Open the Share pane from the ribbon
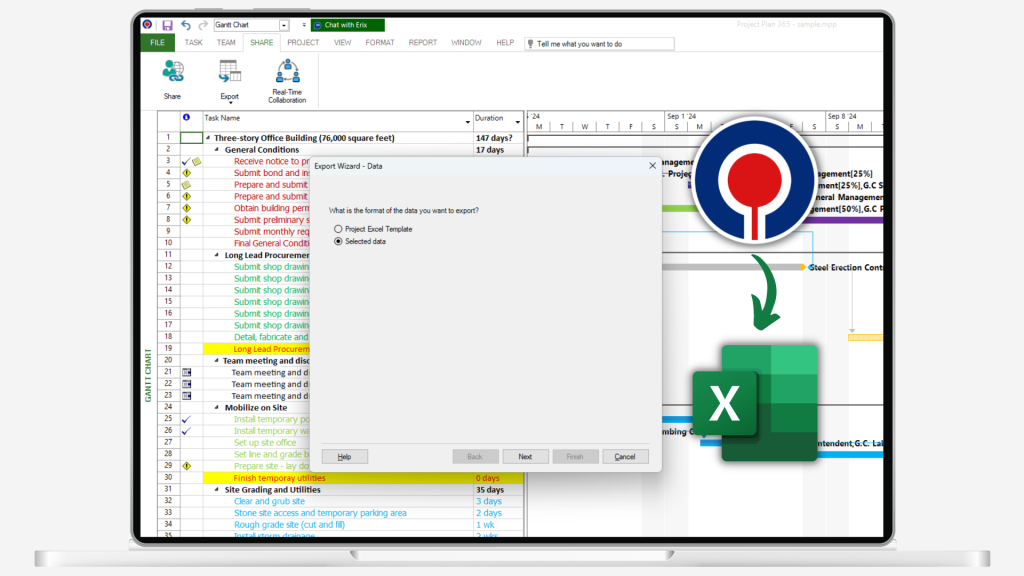 pos(172,71)
